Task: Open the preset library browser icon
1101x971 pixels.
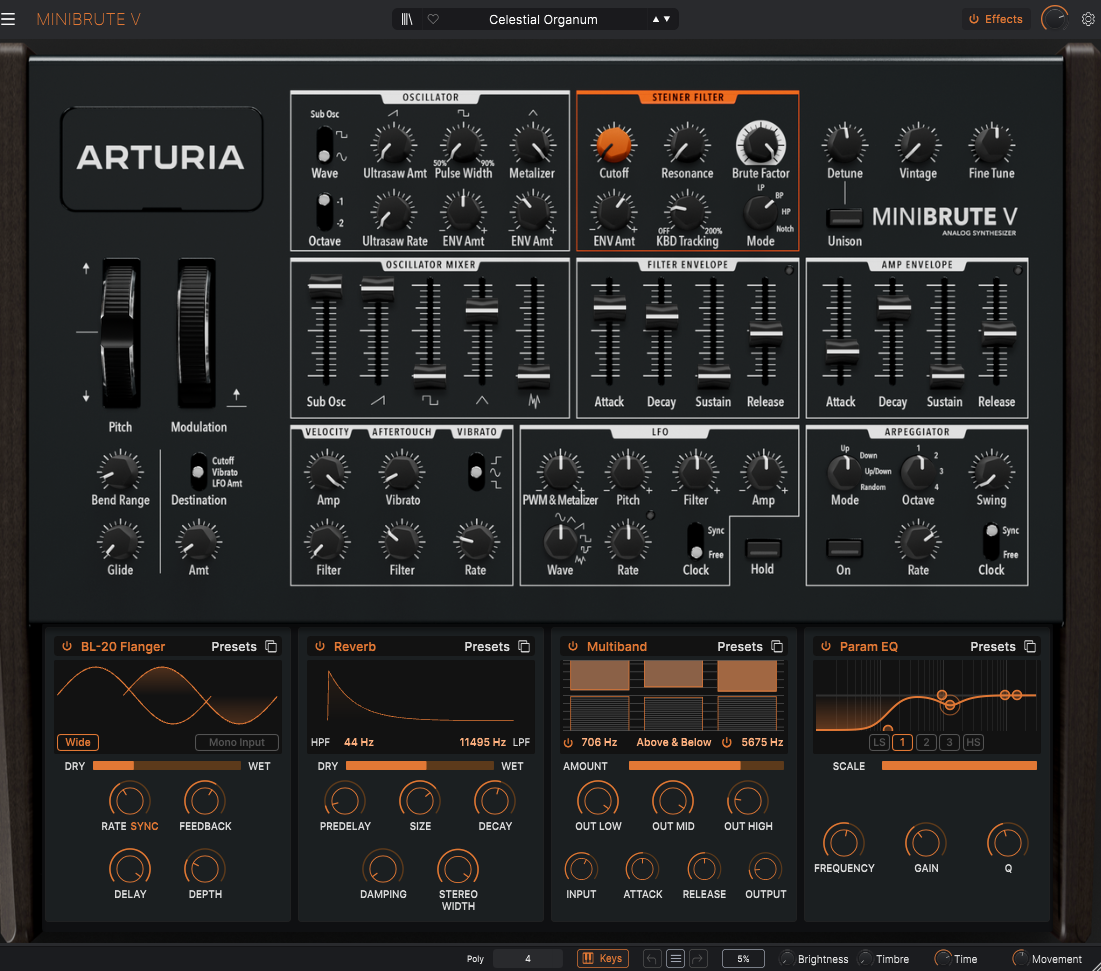Action: (407, 19)
